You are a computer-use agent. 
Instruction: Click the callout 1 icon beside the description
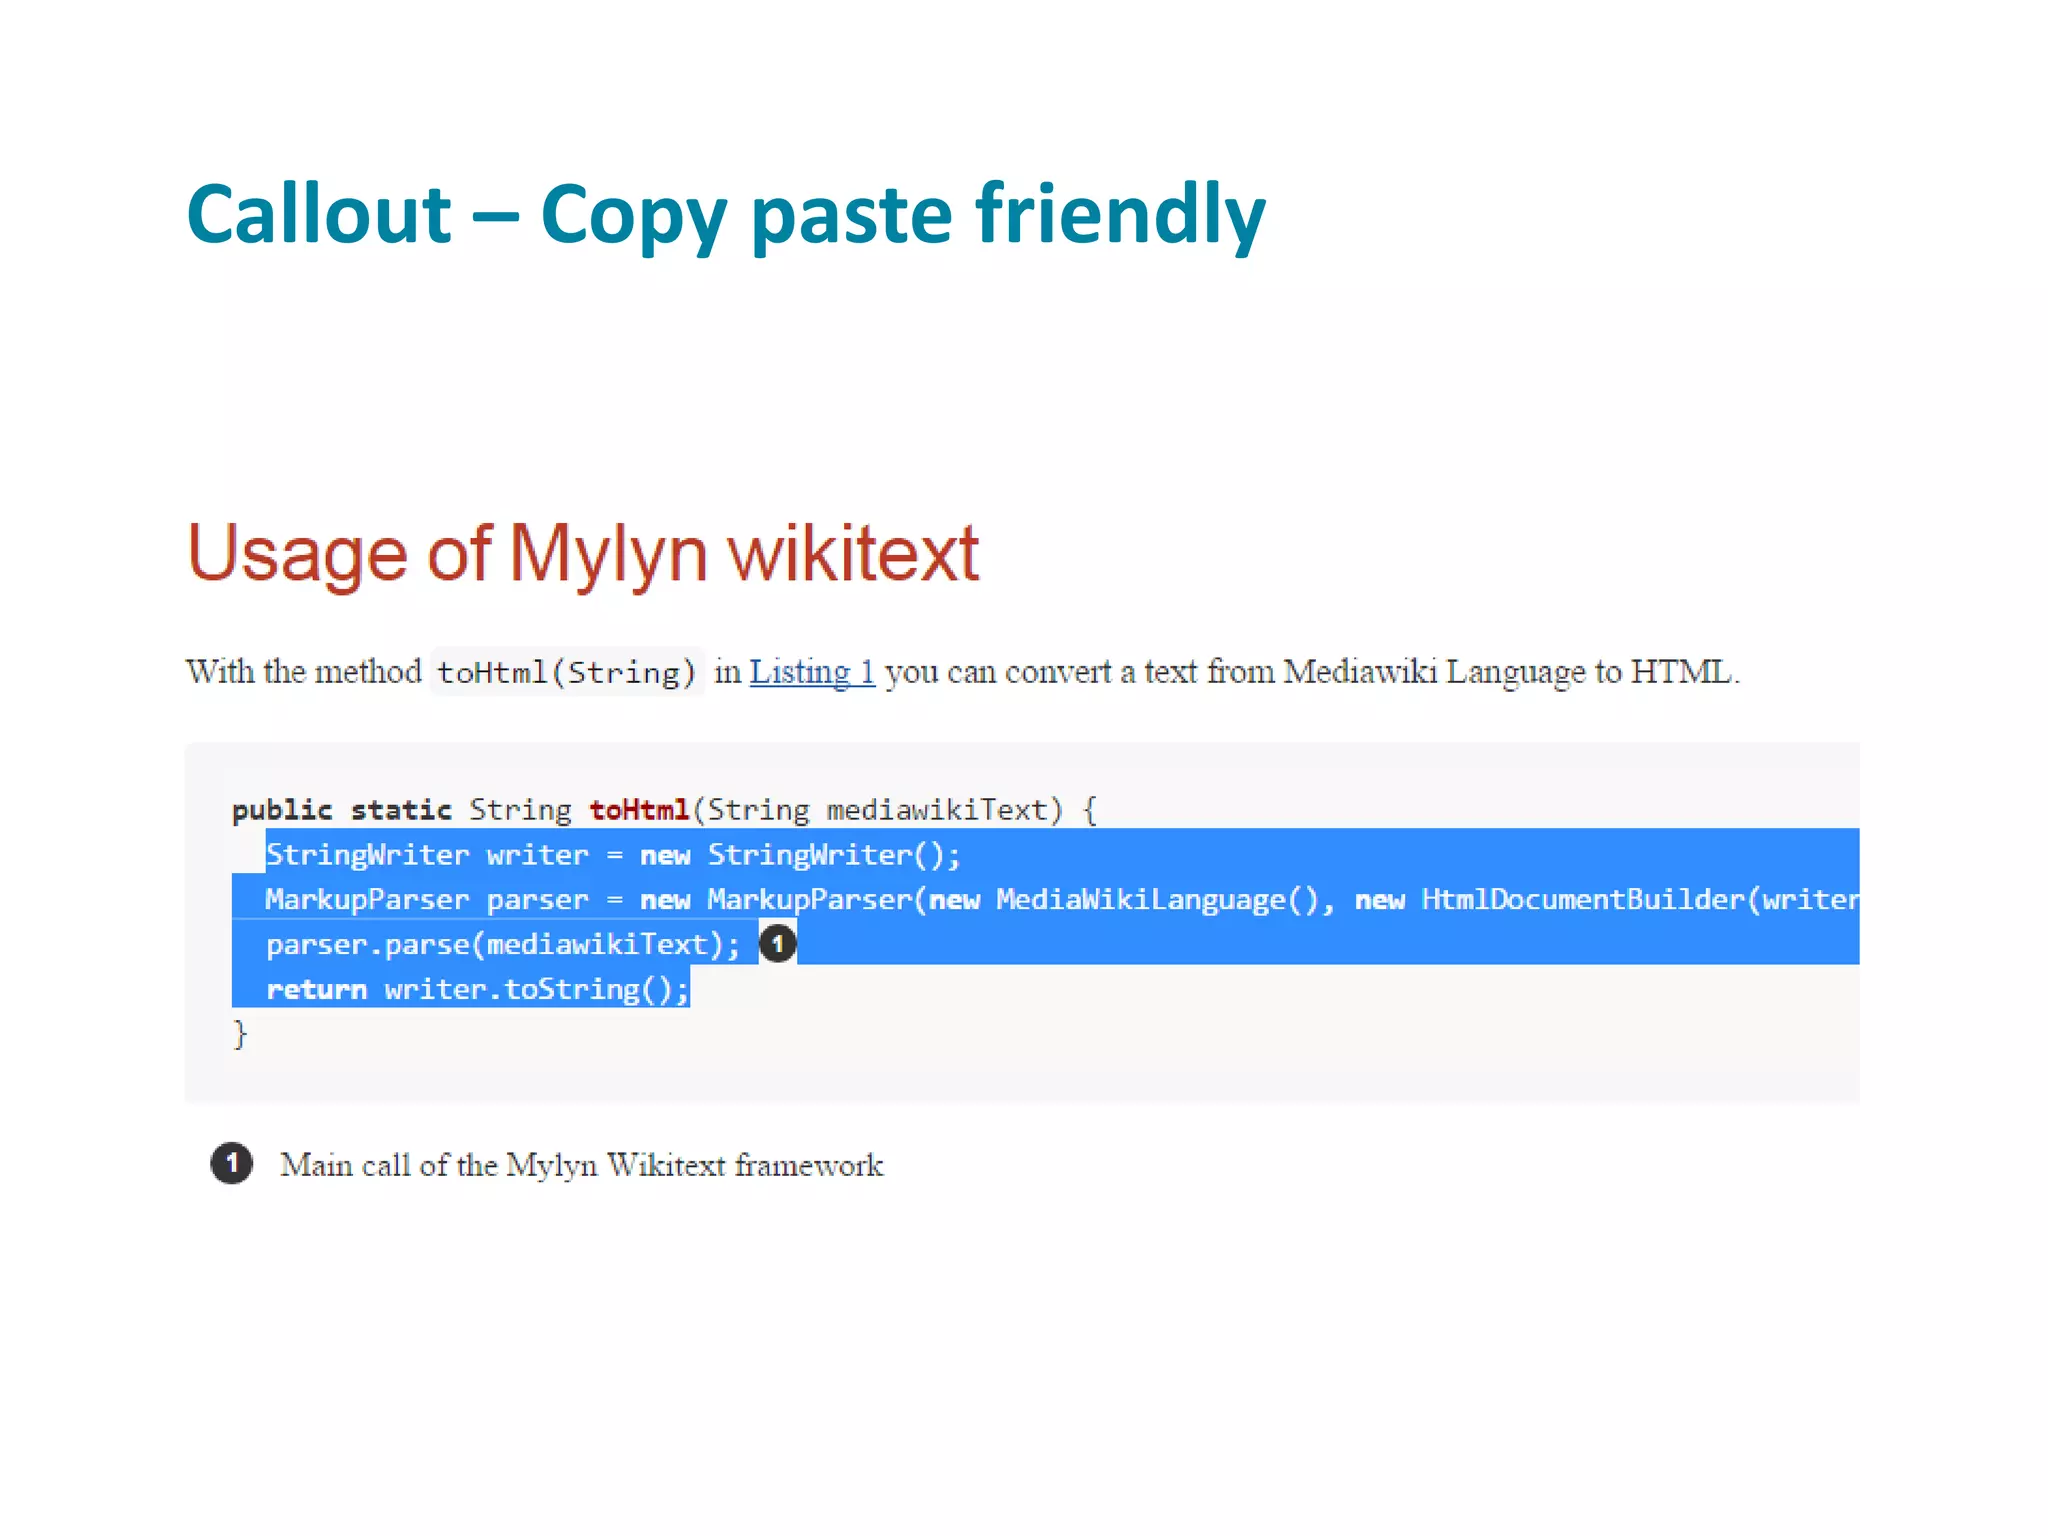click(x=232, y=1163)
